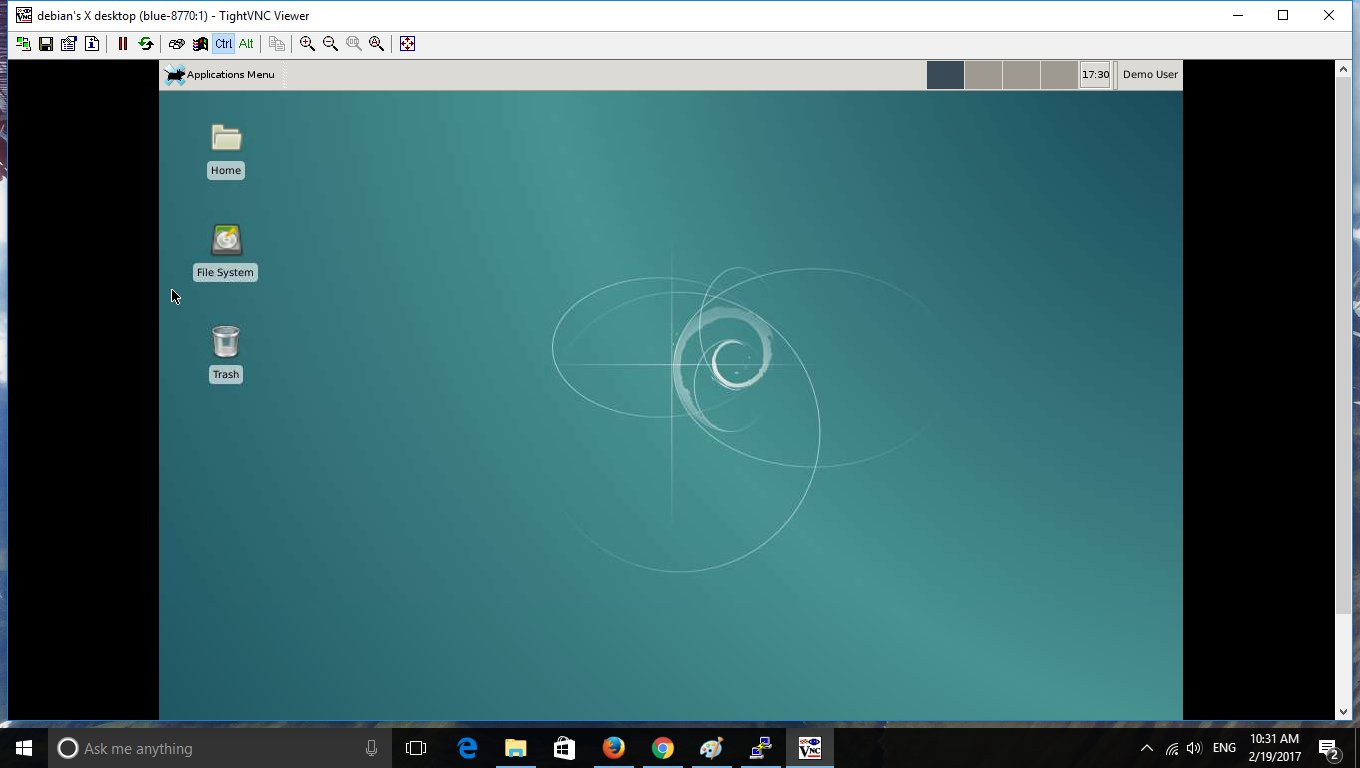The width and height of the screenshot is (1360, 768).
Task: Open Paint from the taskbar palette icon
Action: tap(711, 748)
